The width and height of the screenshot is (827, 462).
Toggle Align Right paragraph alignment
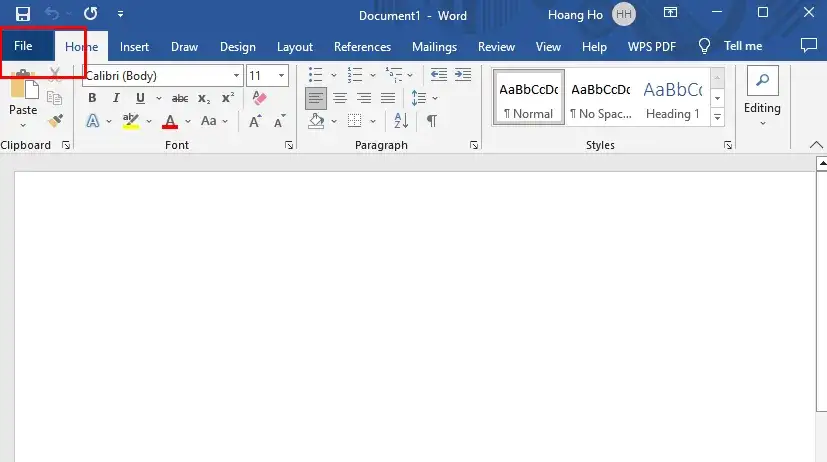click(364, 98)
